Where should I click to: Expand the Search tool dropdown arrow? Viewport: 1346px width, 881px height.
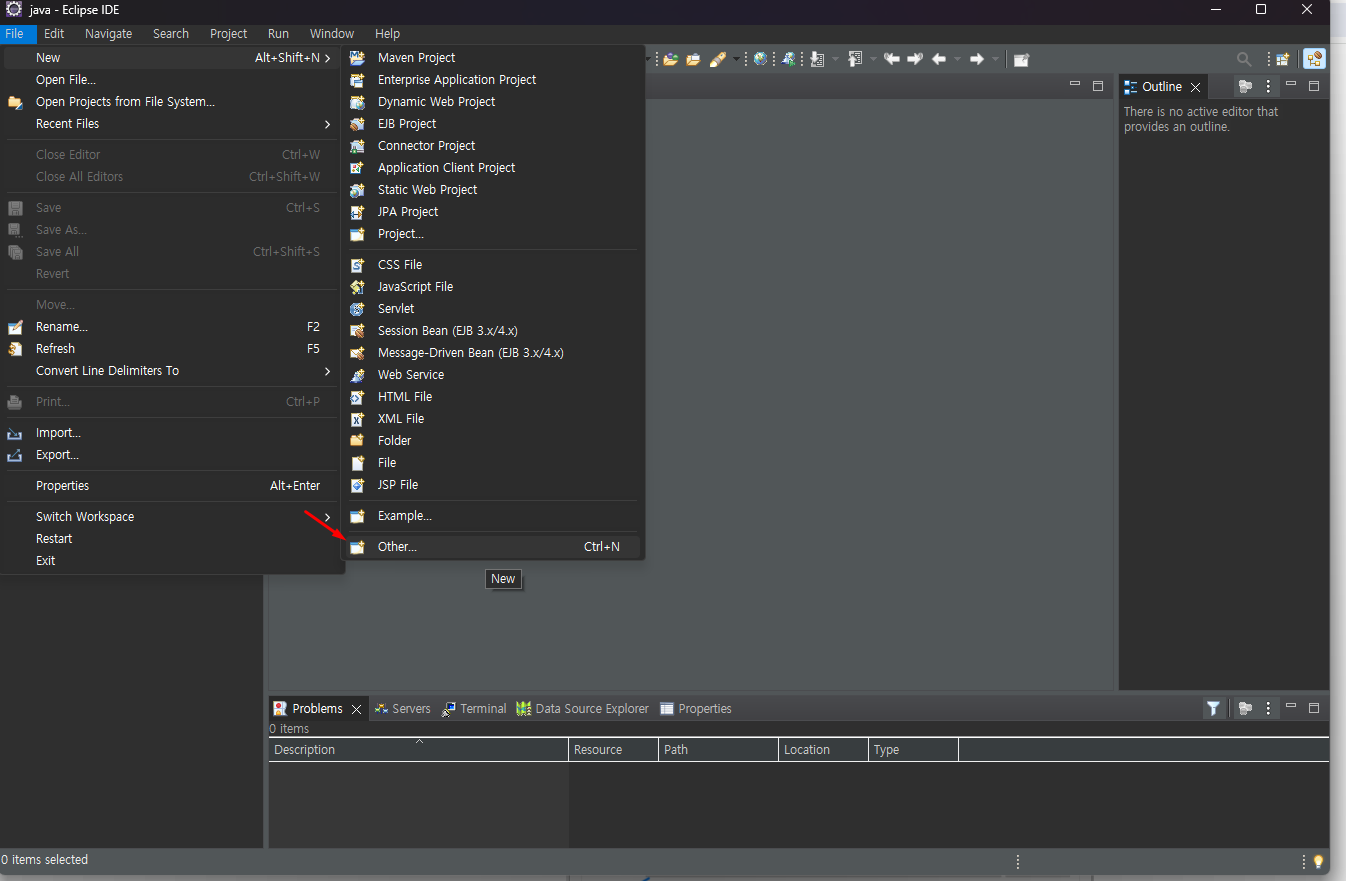(x=736, y=59)
